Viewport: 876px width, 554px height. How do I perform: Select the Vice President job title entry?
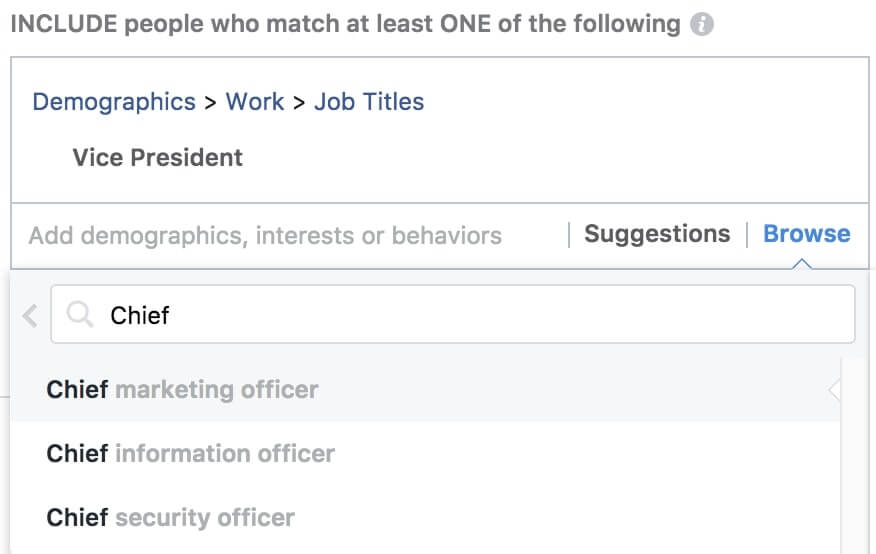tap(158, 158)
